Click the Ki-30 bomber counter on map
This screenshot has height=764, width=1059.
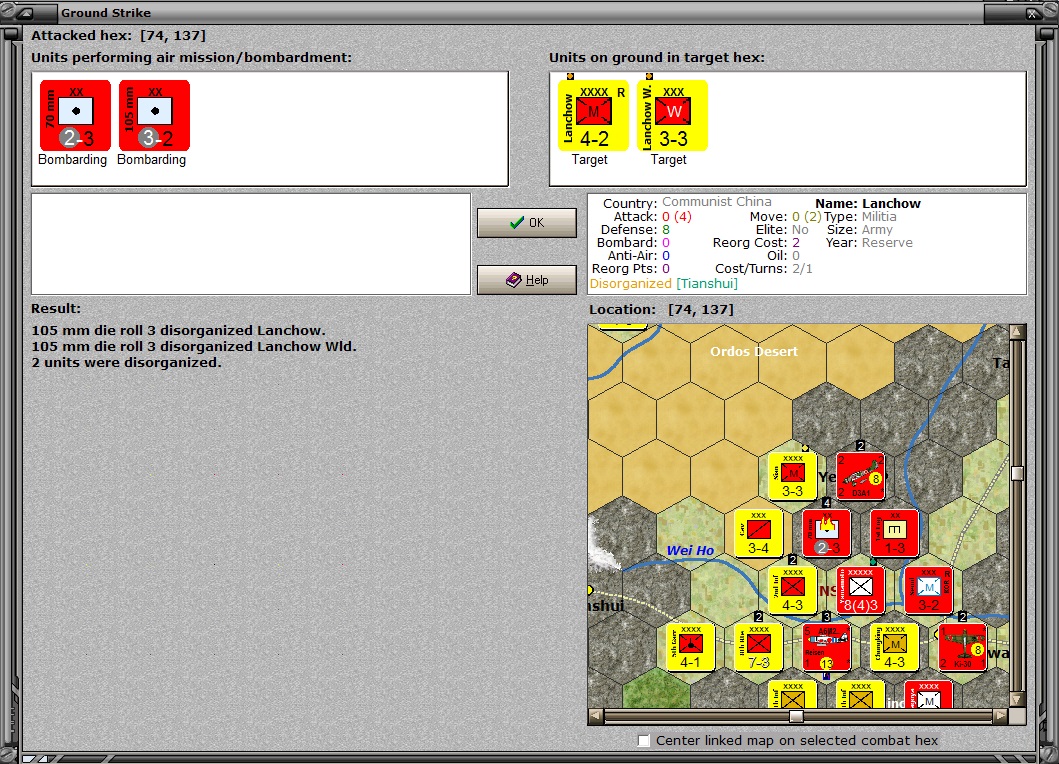[963, 648]
